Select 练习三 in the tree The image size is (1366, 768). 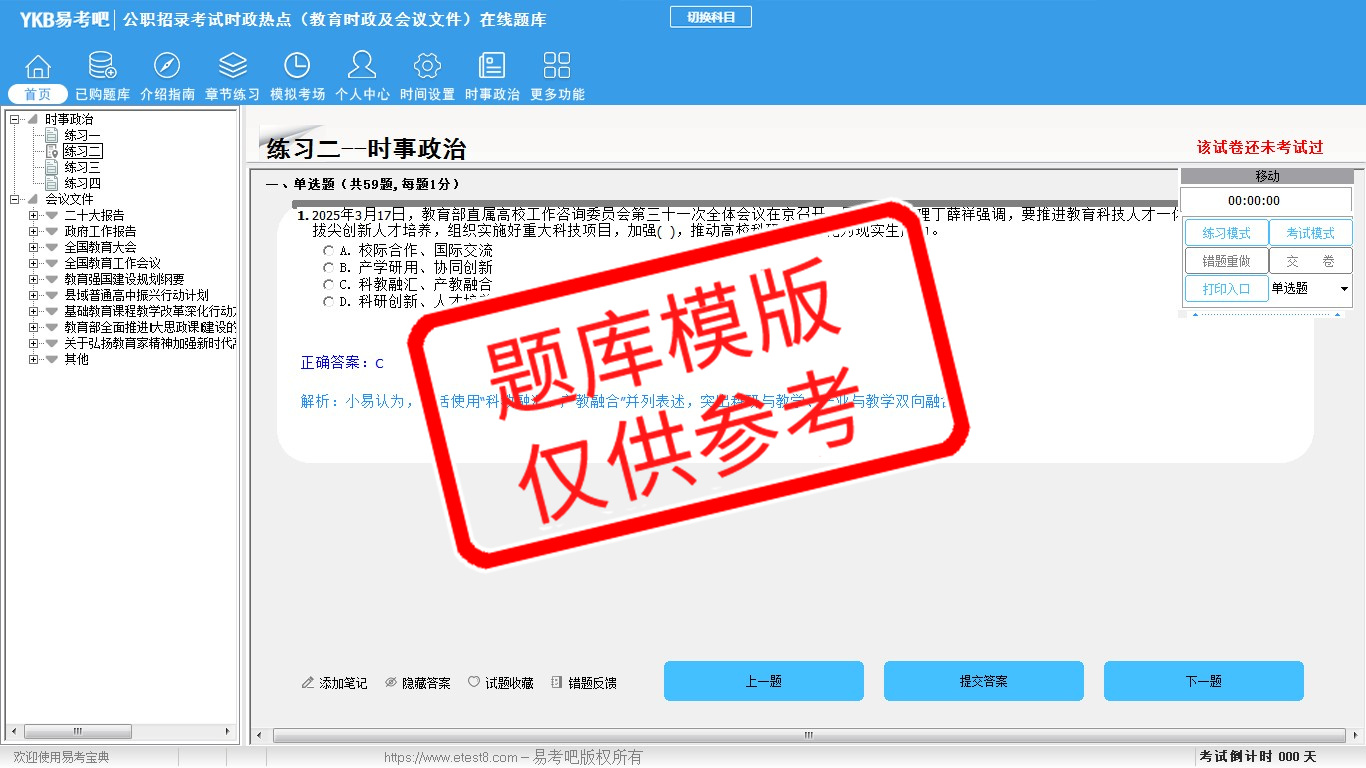coord(82,167)
